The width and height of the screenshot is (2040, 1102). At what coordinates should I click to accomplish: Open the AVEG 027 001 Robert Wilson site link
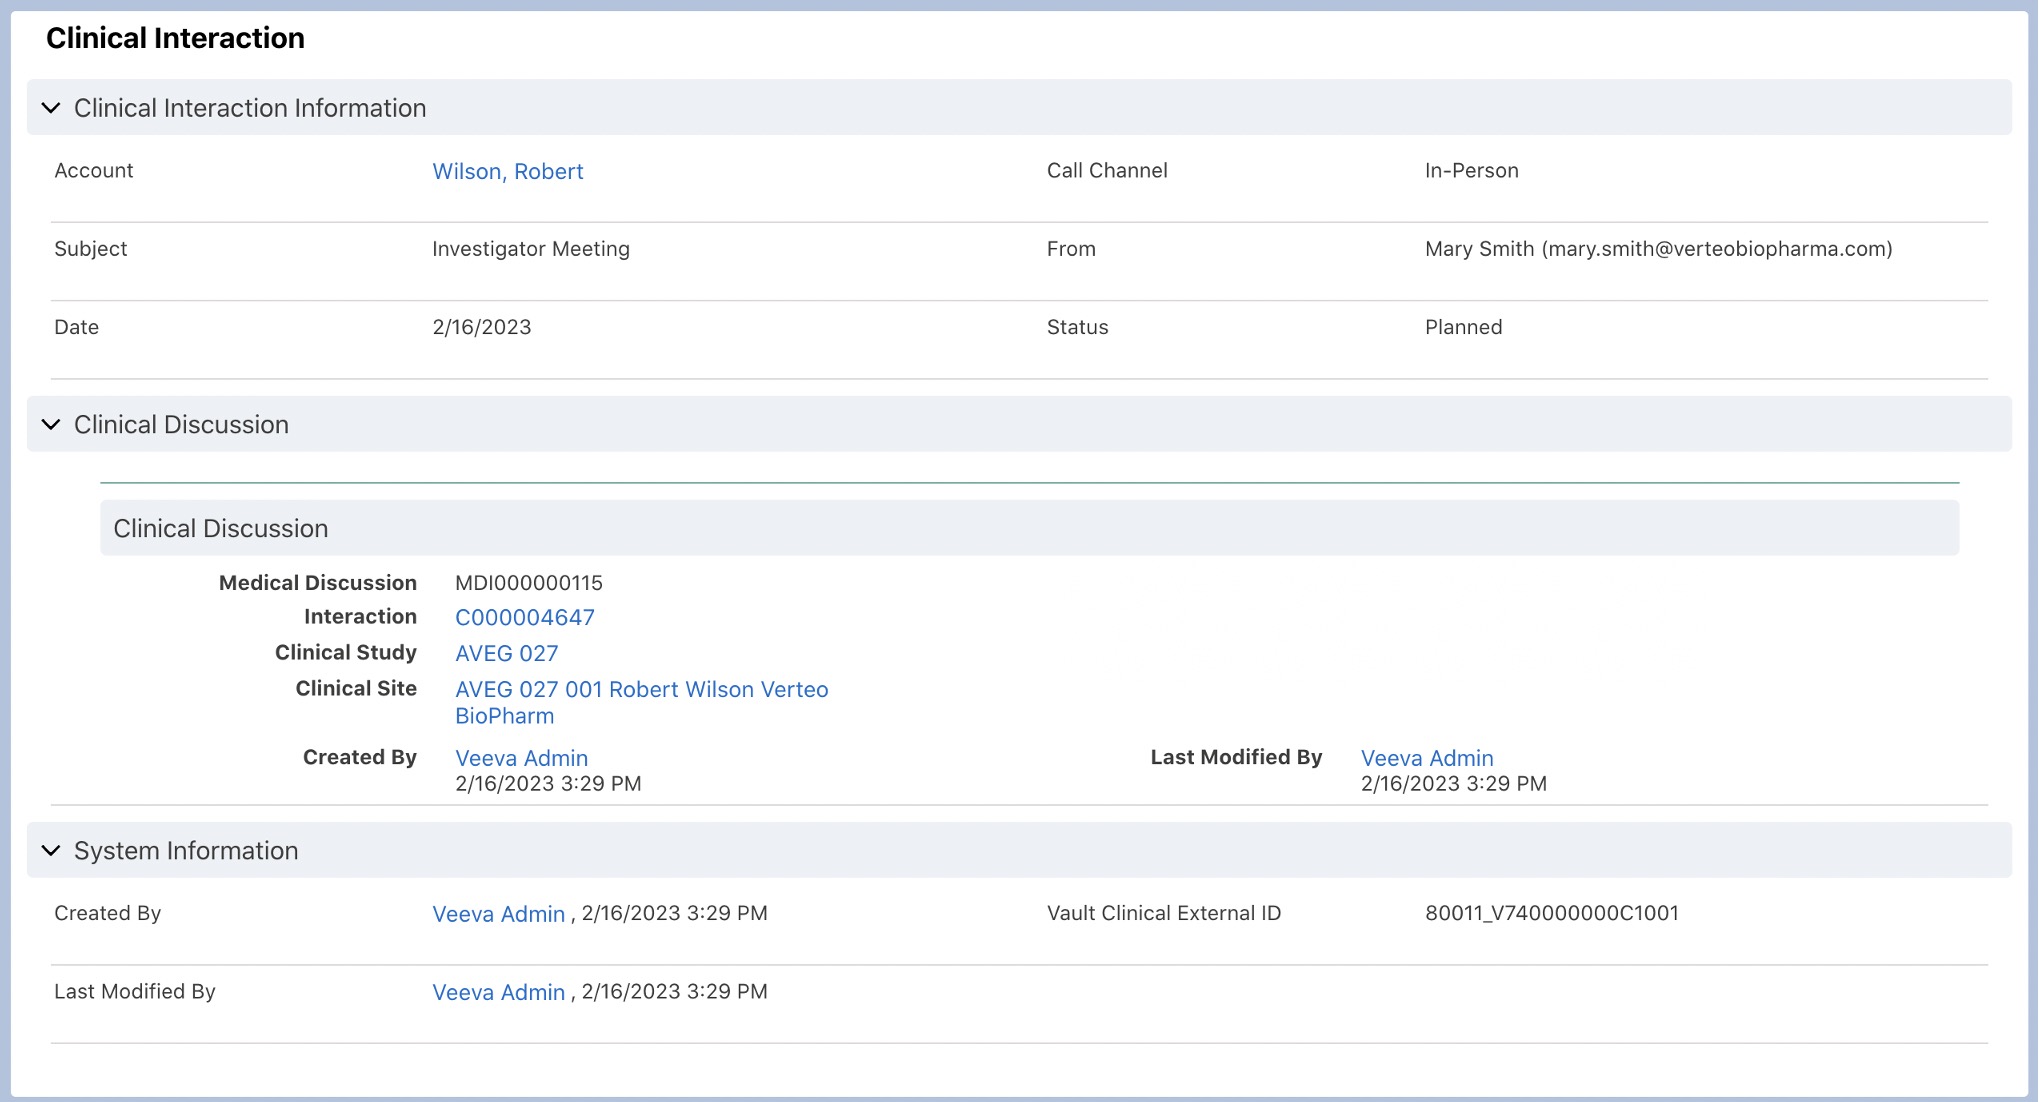[x=641, y=690]
